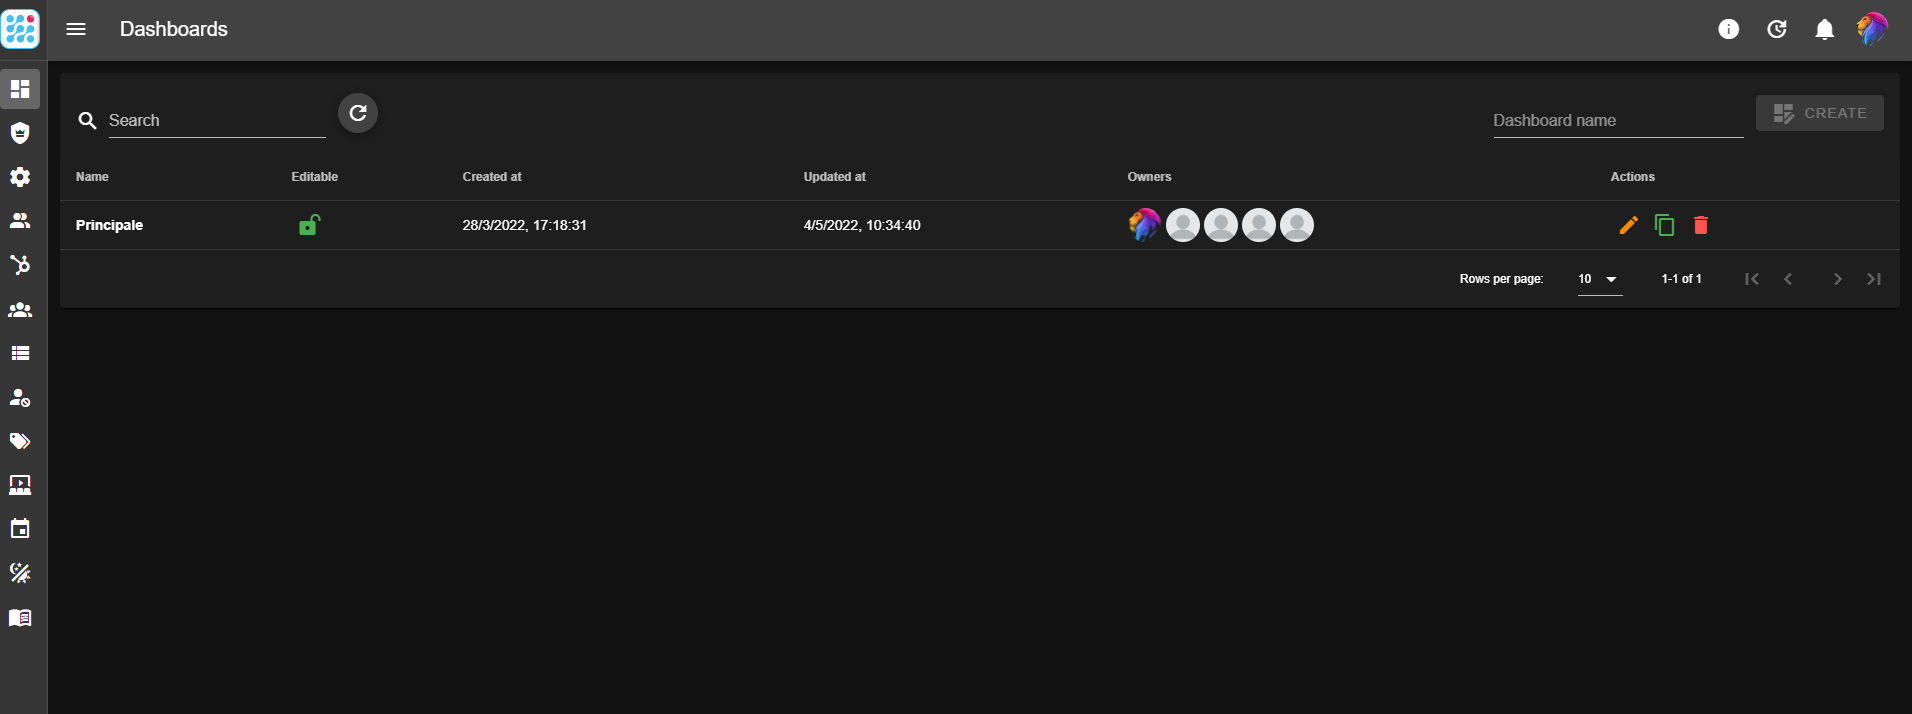Image resolution: width=1912 pixels, height=714 pixels.
Task: Open the Principale dashboard
Action: click(109, 225)
